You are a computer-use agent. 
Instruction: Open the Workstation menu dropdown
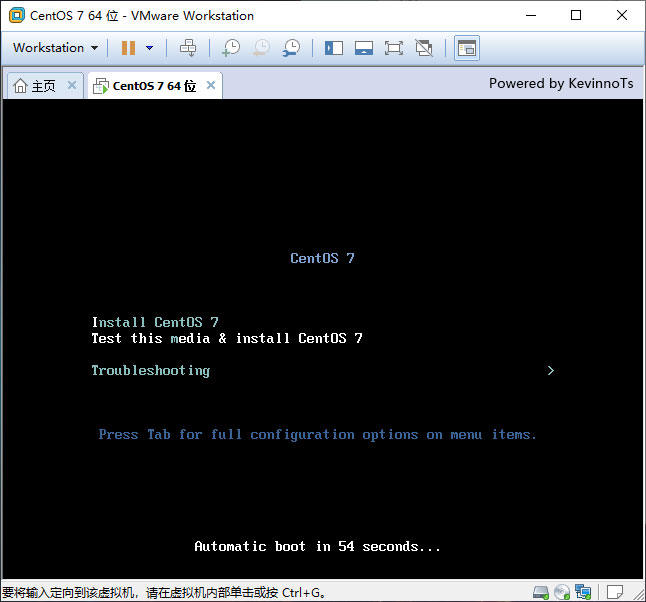56,48
